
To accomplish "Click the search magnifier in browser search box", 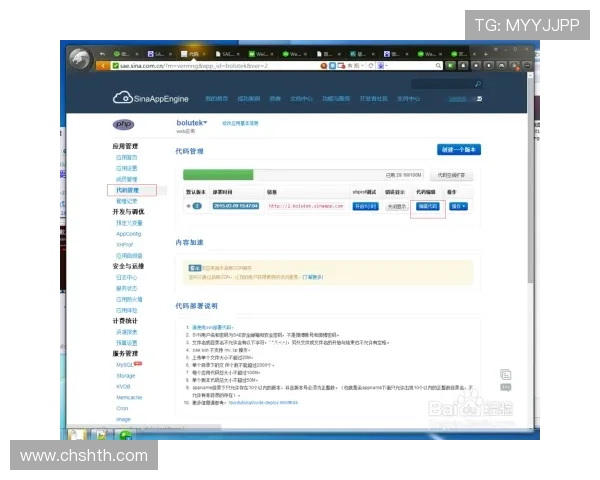I will [438, 66].
